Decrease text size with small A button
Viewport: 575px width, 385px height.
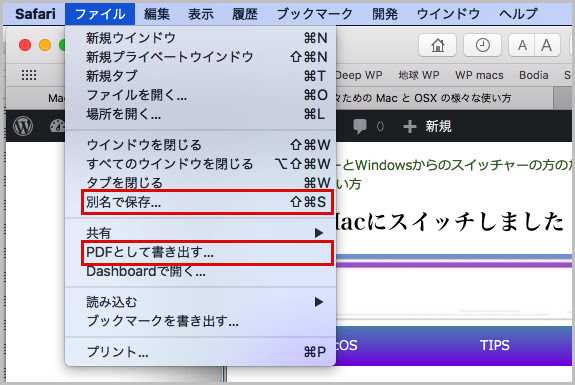pyautogui.click(x=522, y=45)
